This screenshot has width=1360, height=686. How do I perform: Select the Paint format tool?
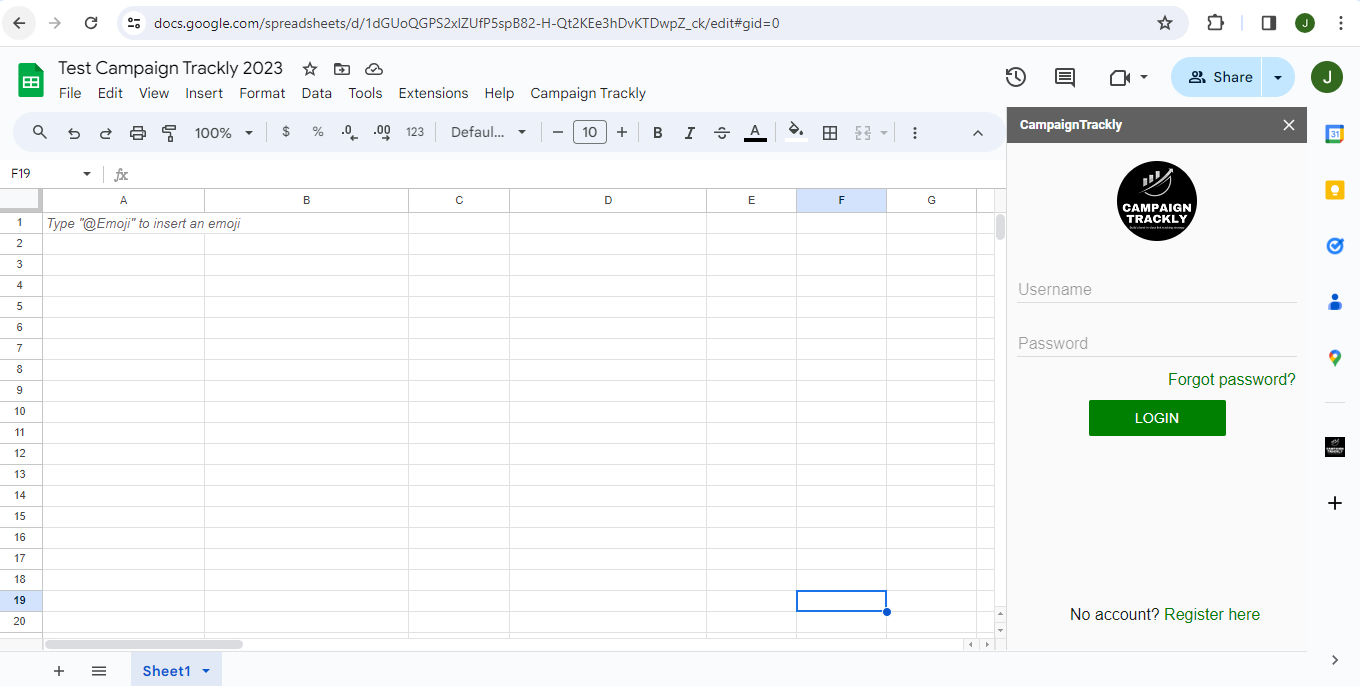[169, 131]
